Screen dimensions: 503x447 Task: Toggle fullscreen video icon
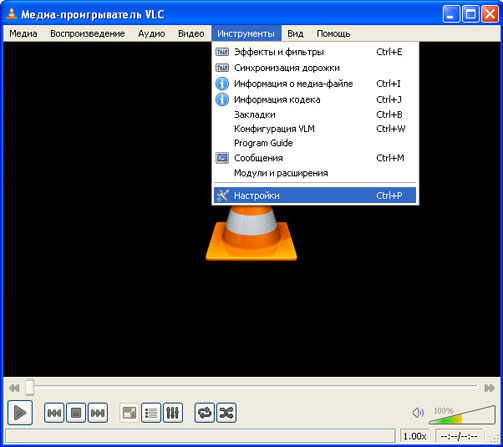(x=129, y=413)
